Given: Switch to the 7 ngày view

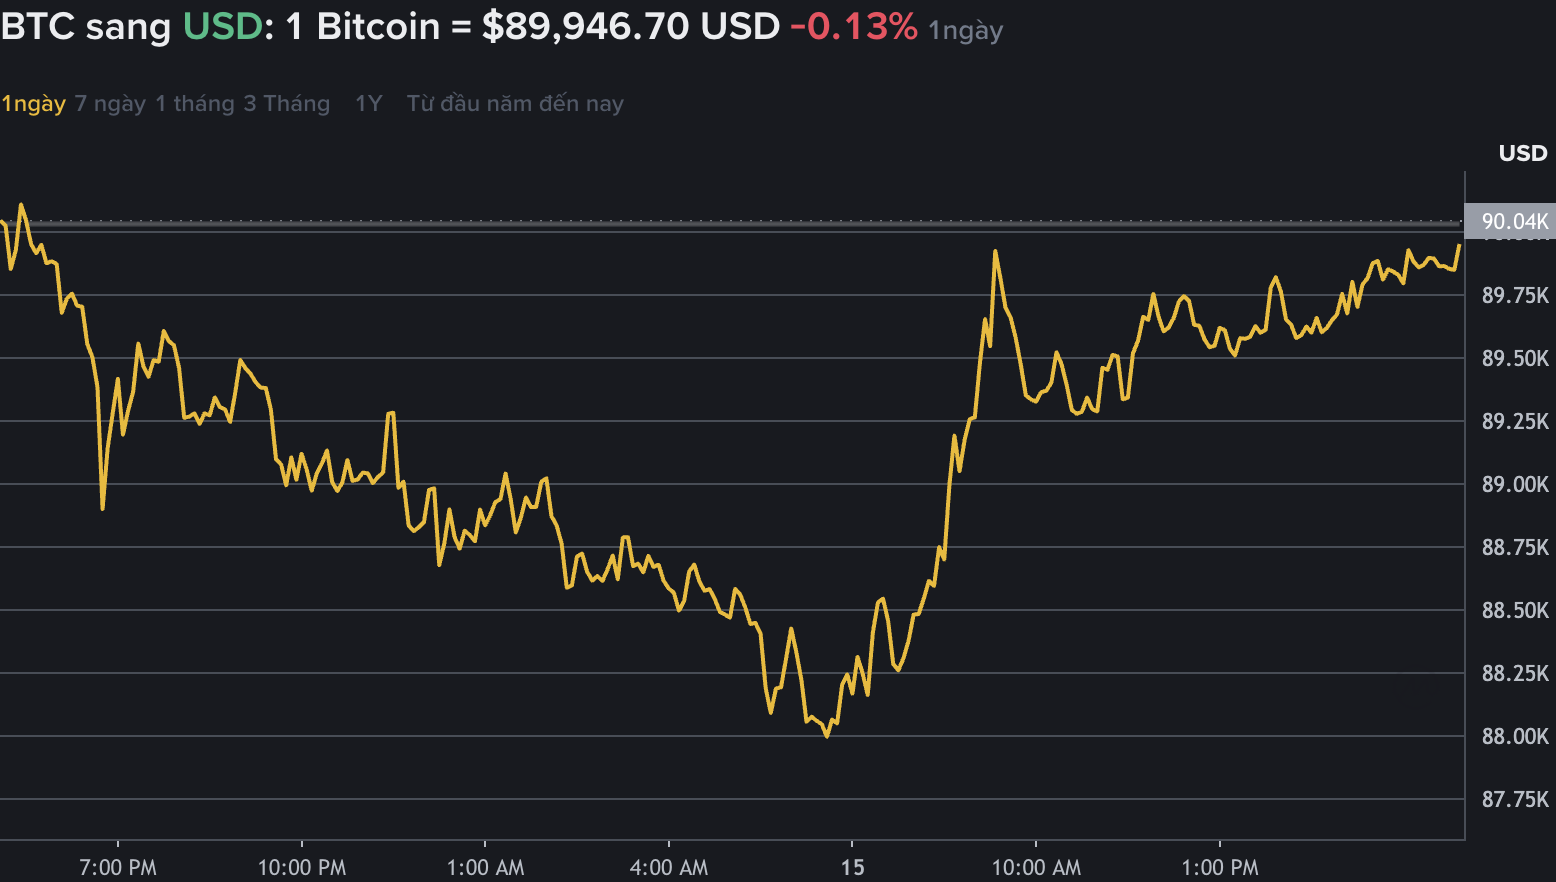Looking at the screenshot, I should click(110, 103).
